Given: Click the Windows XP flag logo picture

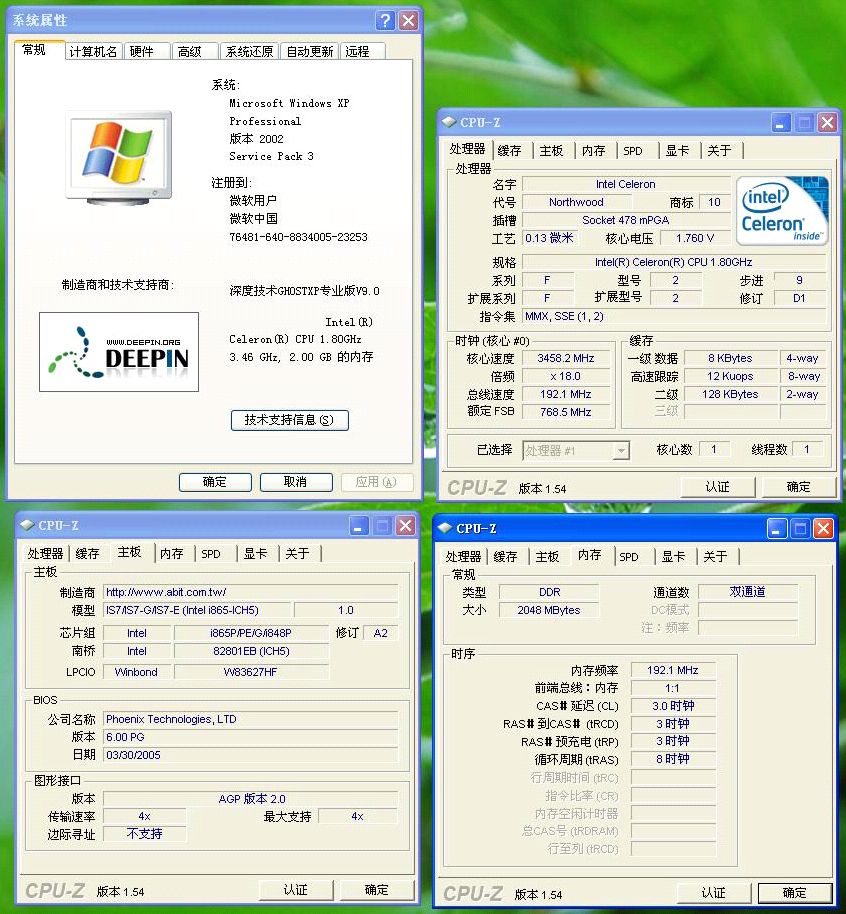Looking at the screenshot, I should (x=118, y=150).
